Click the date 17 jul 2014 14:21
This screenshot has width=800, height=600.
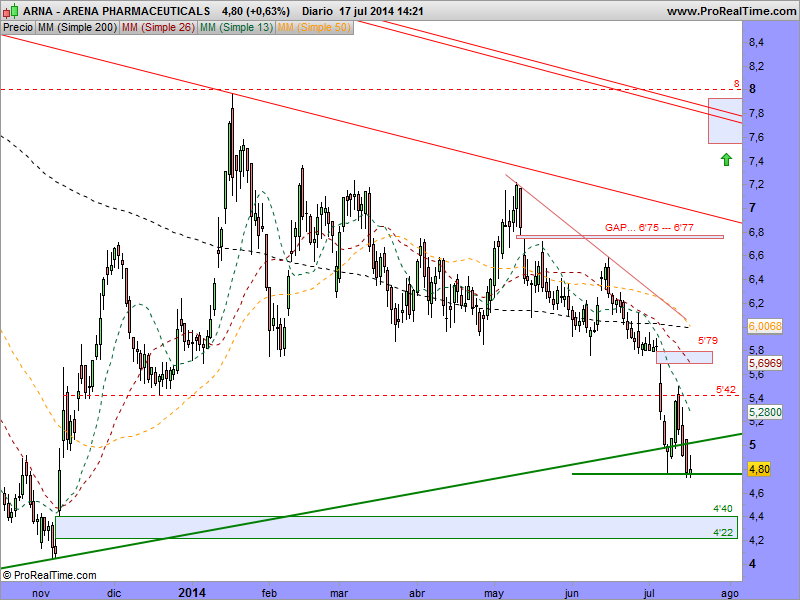pyautogui.click(x=380, y=11)
